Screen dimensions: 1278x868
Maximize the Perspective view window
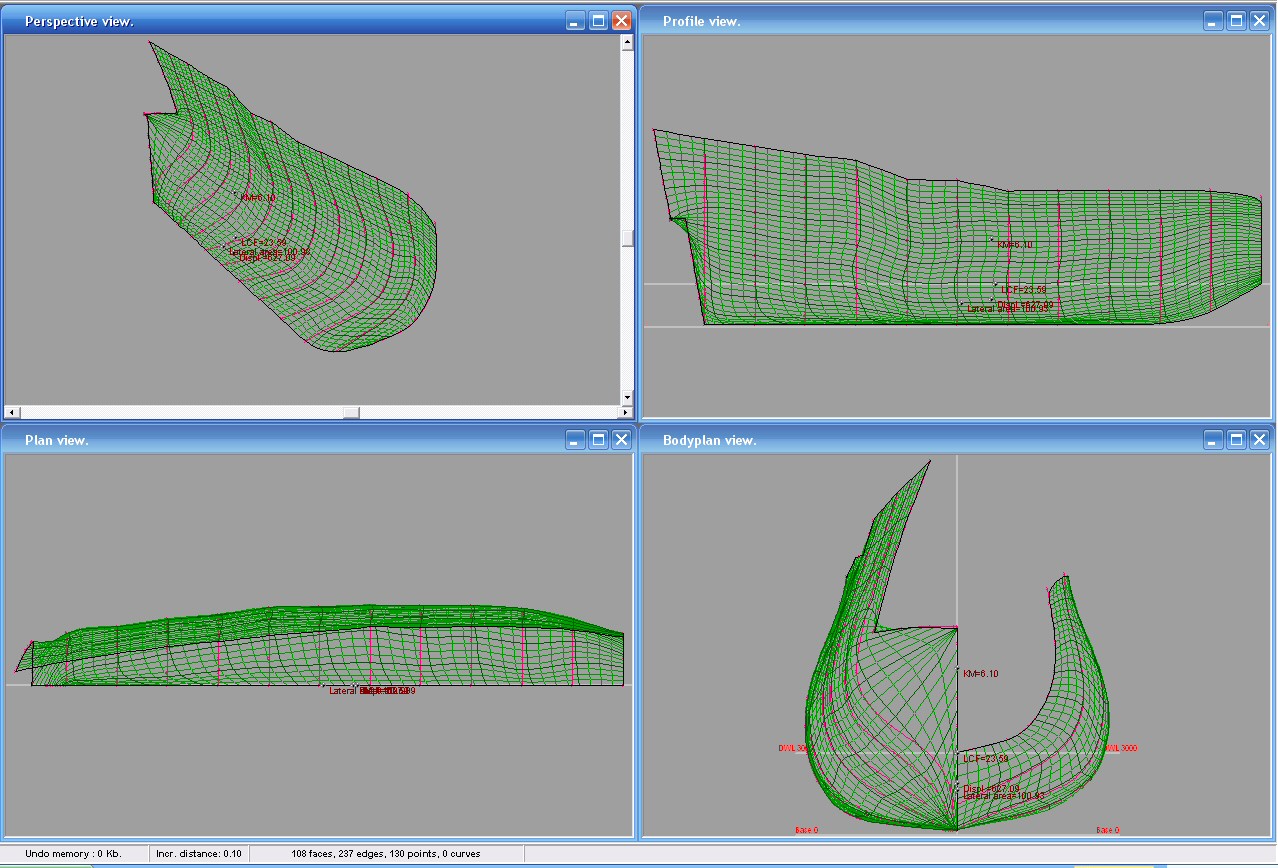(598, 20)
